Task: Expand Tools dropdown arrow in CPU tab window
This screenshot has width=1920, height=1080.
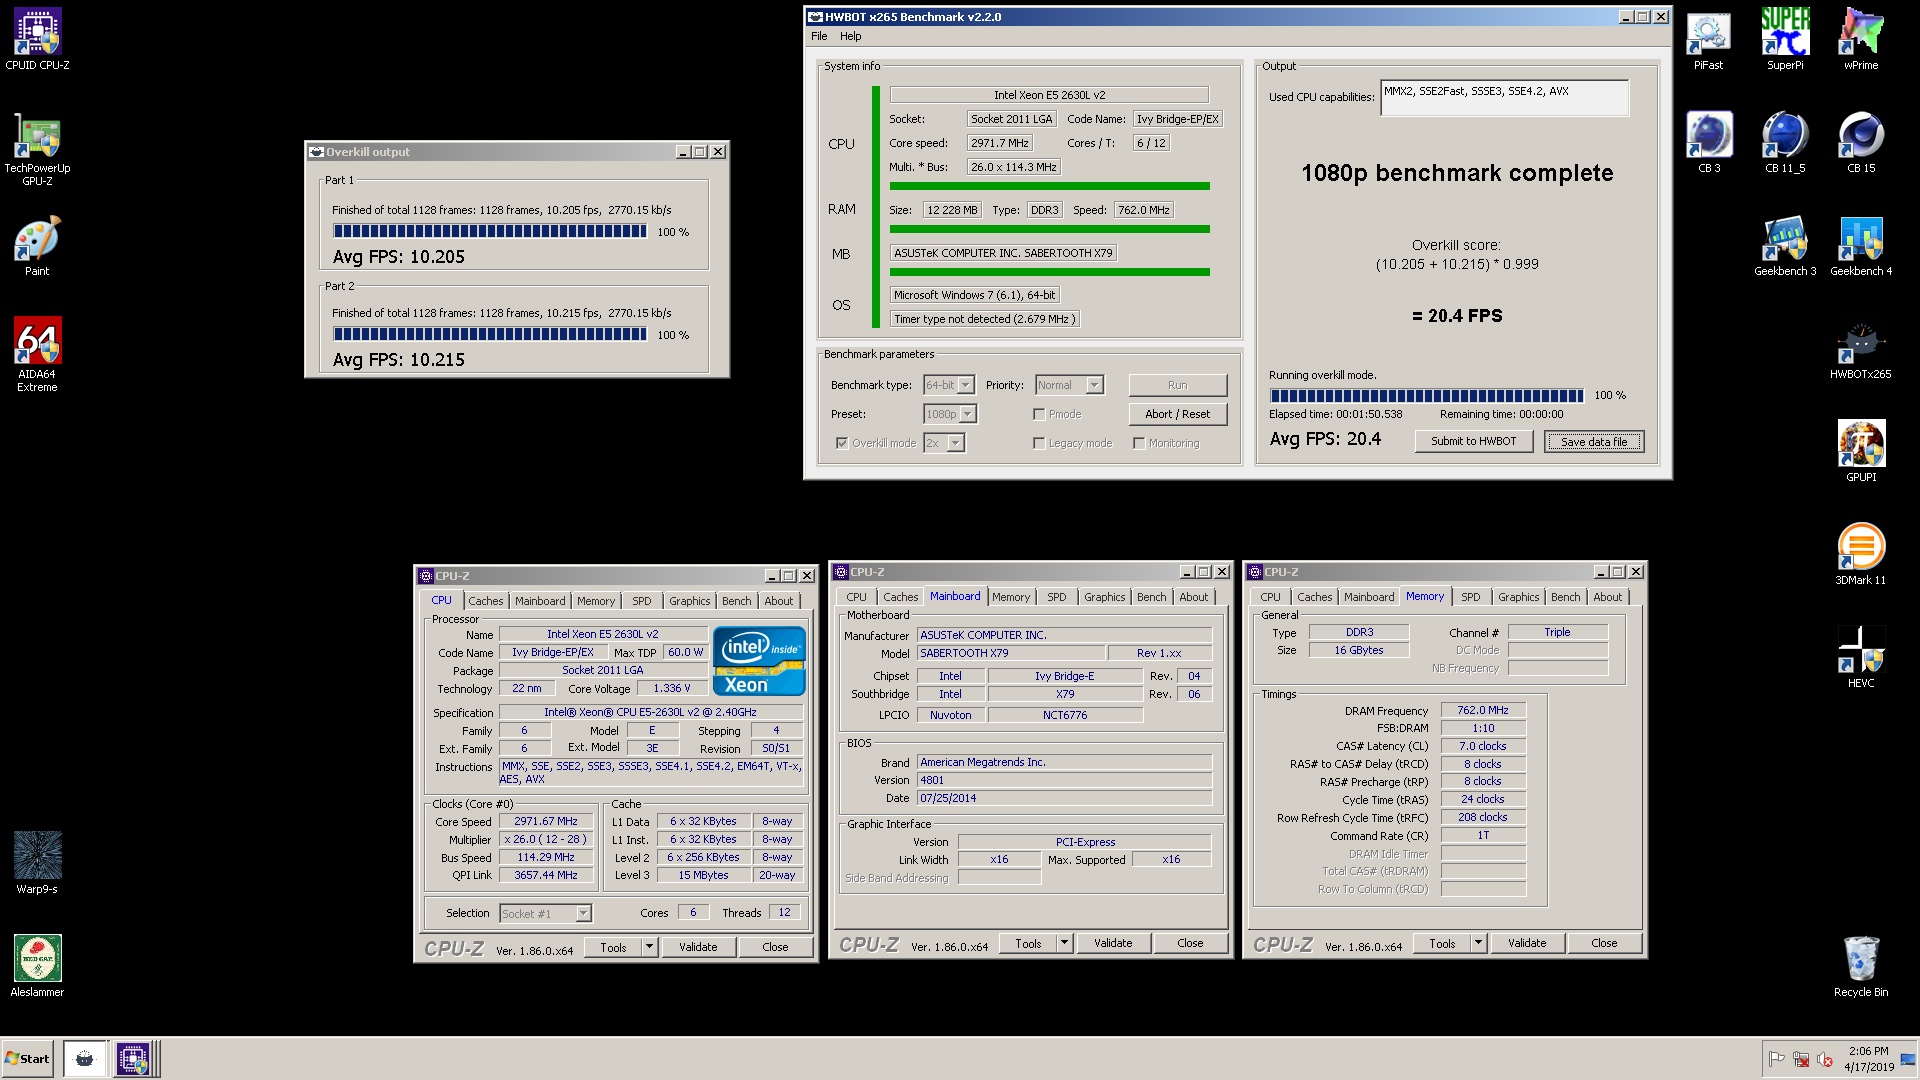Action: [x=649, y=947]
